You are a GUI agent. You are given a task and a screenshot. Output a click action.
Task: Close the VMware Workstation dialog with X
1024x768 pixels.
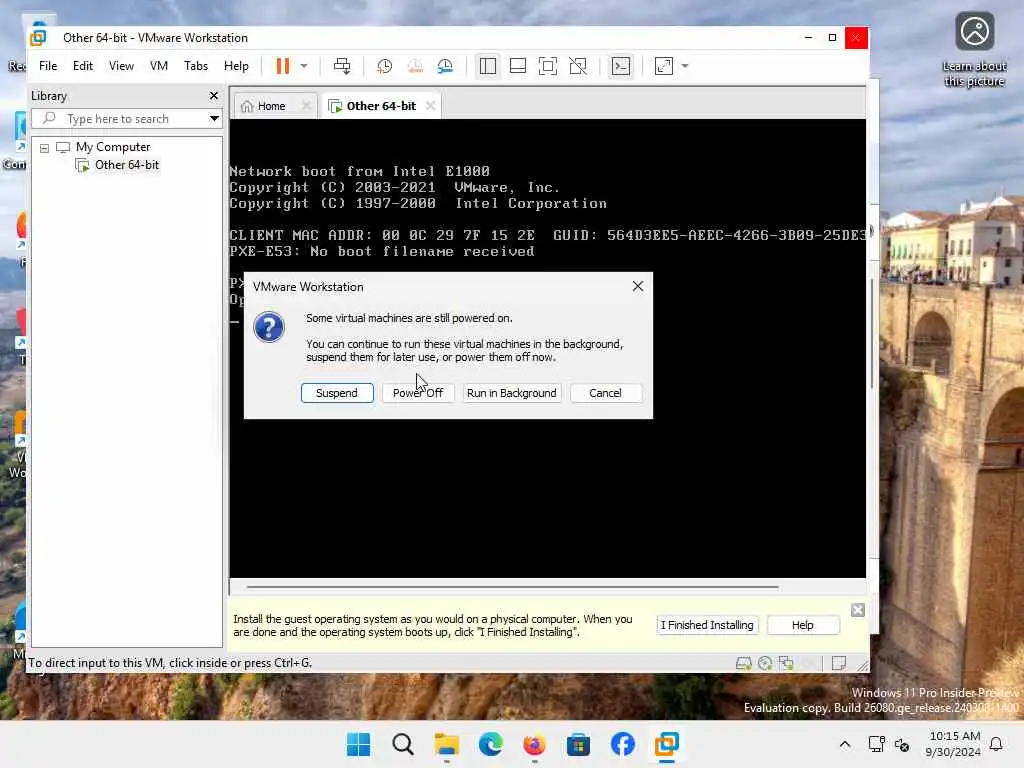click(638, 286)
